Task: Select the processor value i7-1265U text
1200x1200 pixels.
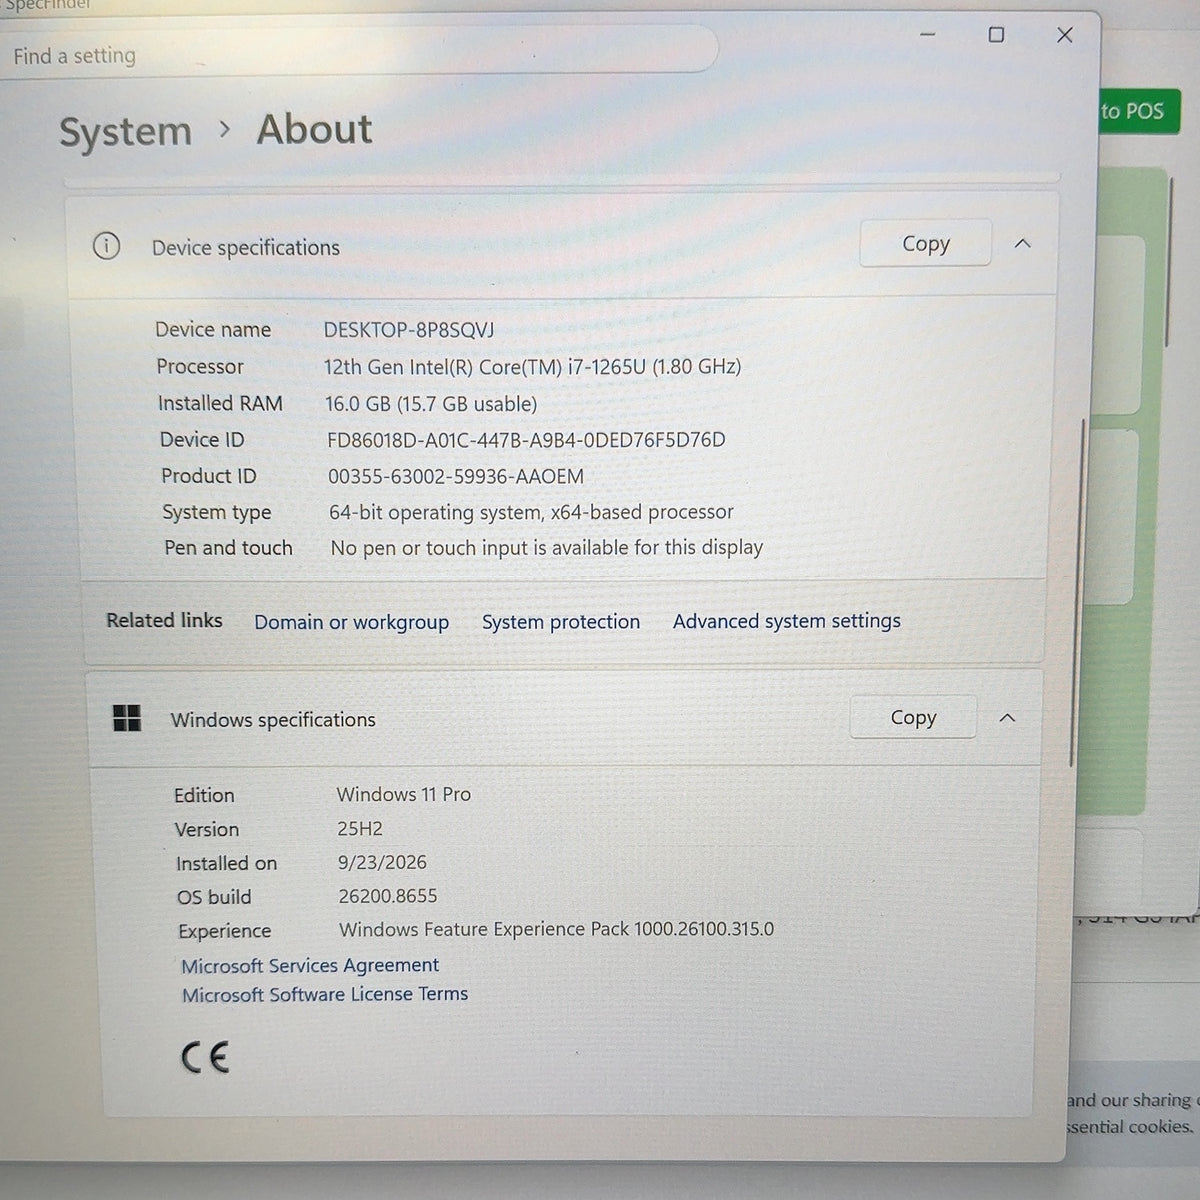Action: pos(532,367)
